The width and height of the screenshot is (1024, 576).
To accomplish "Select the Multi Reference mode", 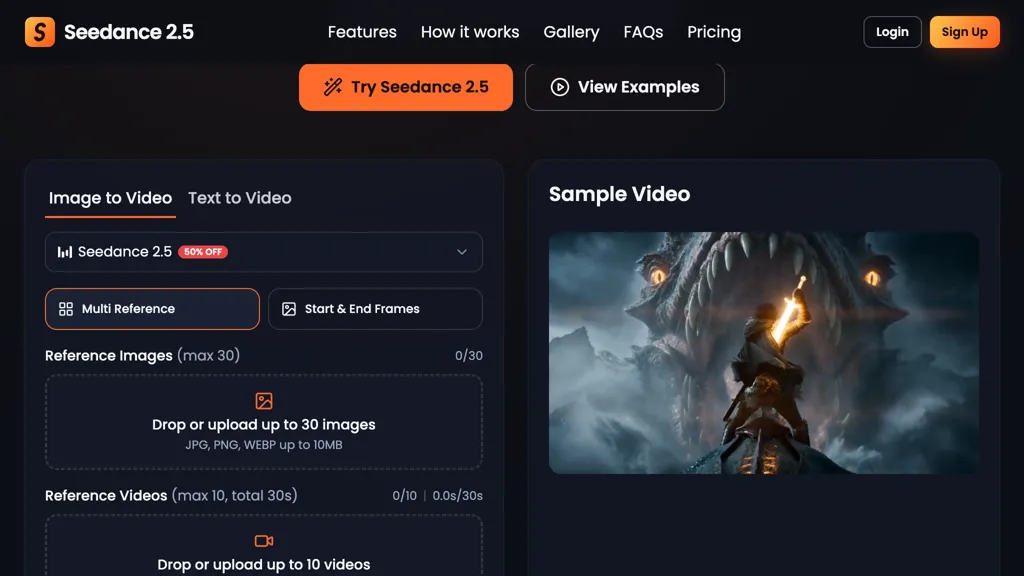I will pyautogui.click(x=152, y=309).
